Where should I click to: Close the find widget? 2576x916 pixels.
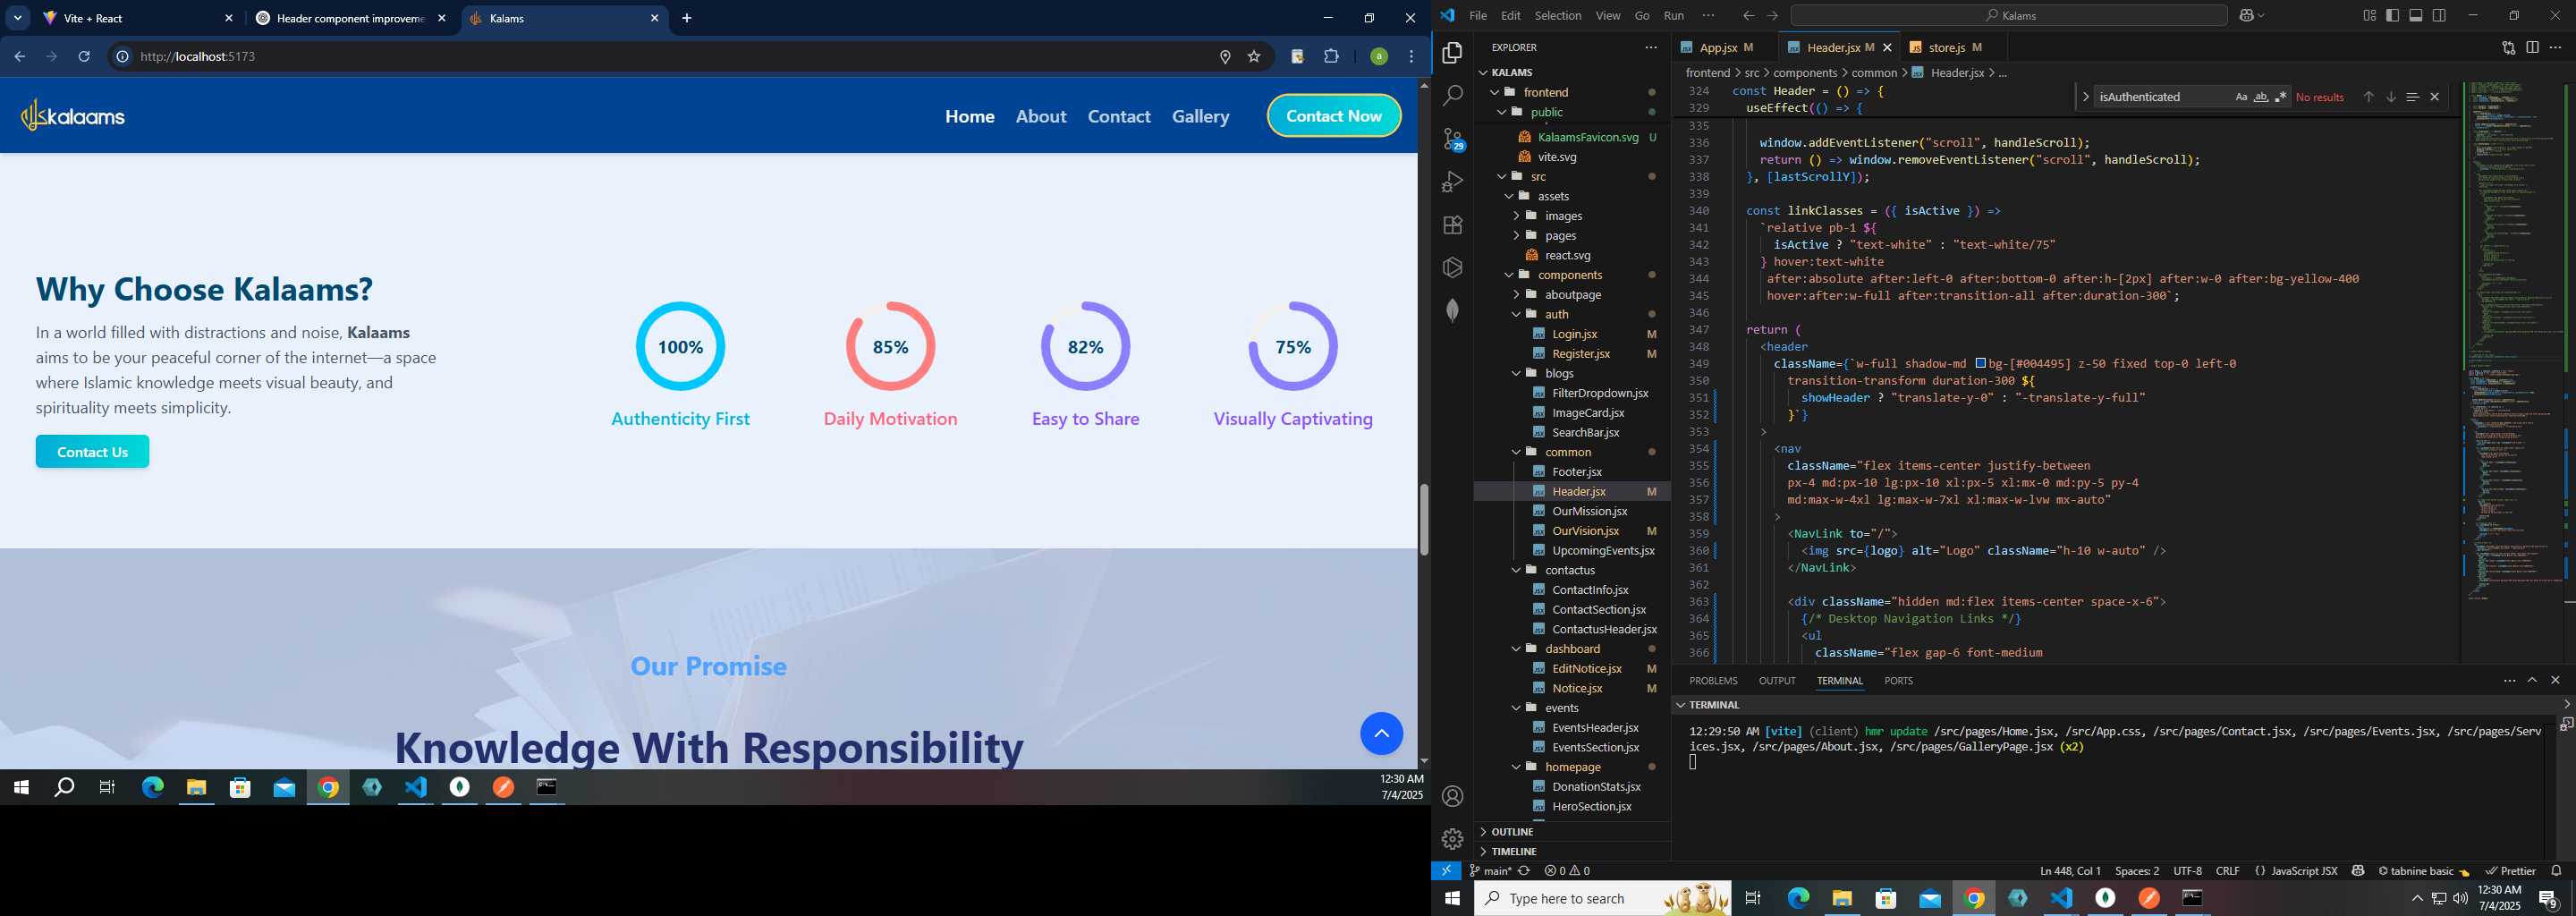coord(2434,97)
